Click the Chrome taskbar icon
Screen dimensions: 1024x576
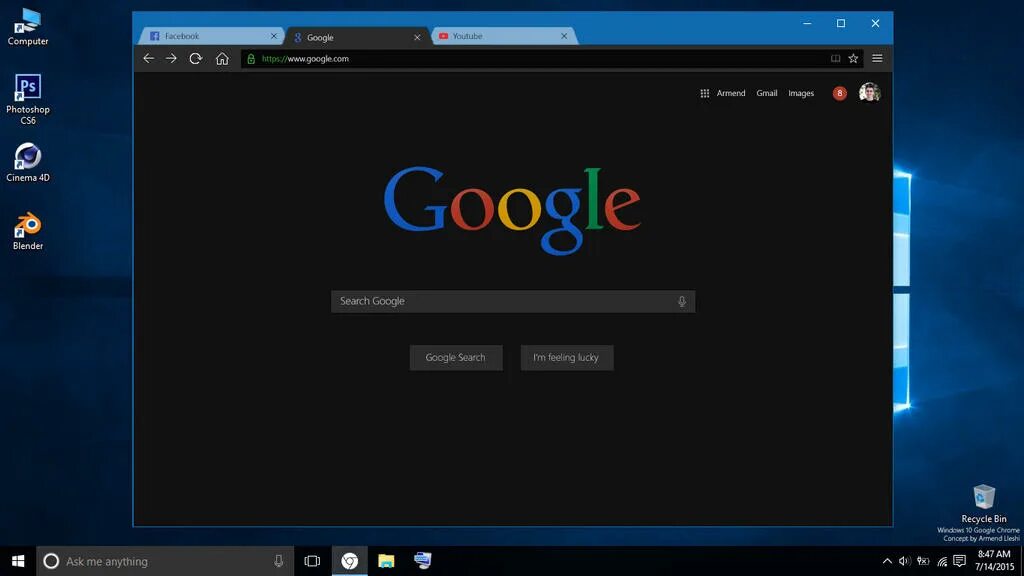(x=349, y=561)
